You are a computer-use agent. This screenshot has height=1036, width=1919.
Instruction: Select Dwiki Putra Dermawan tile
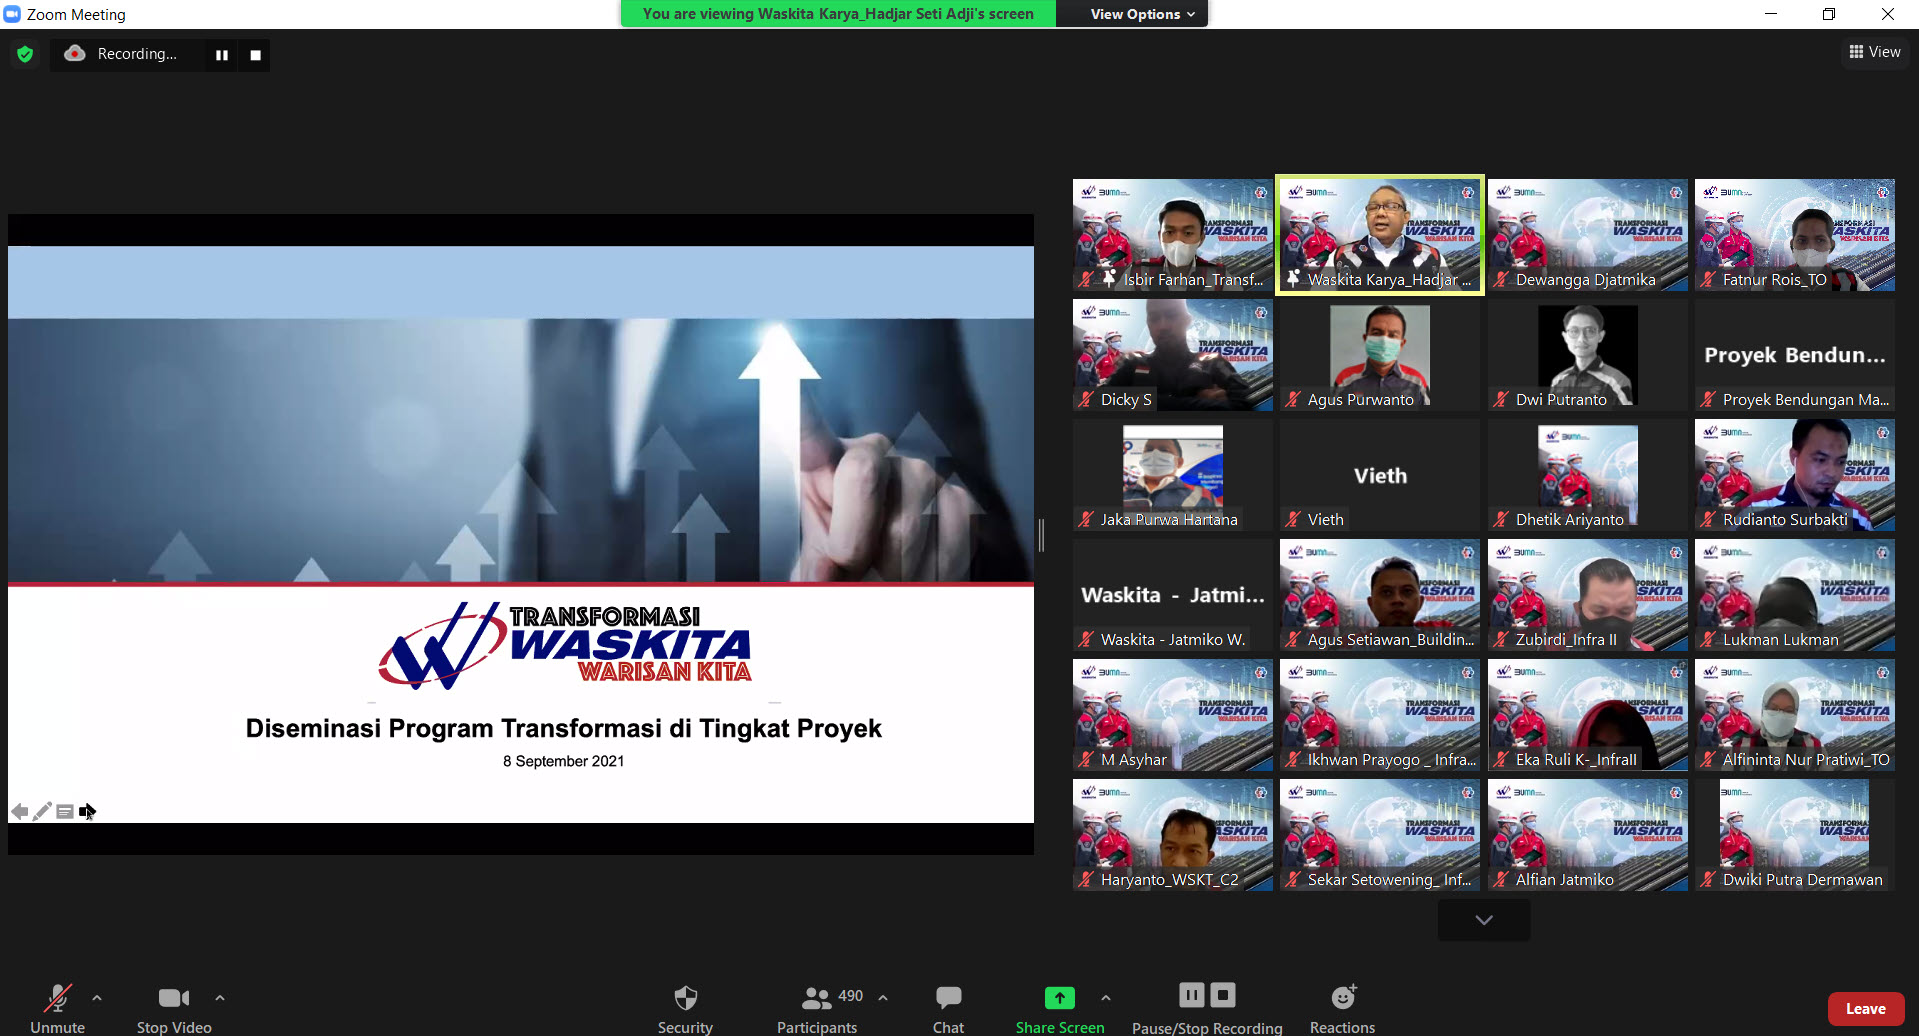coord(1795,835)
